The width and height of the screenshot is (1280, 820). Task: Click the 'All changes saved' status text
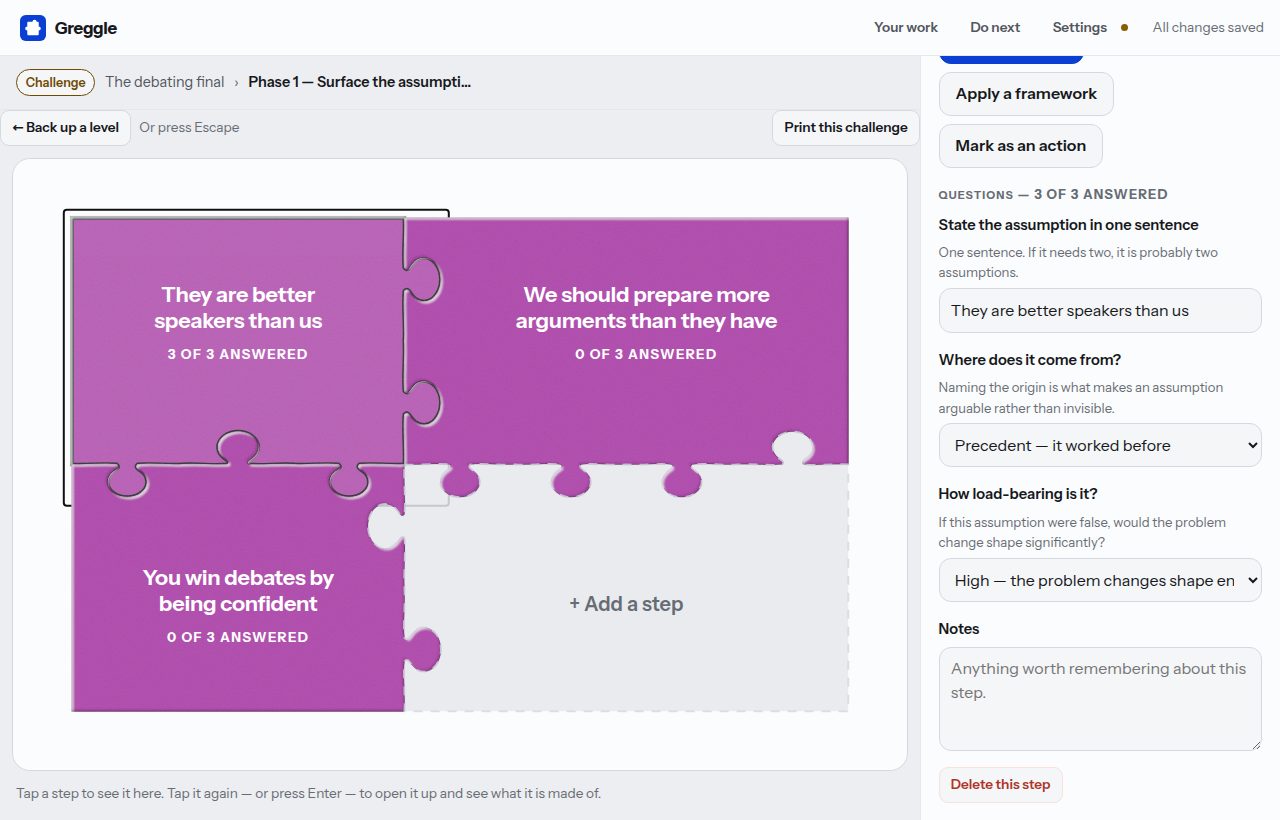pos(1208,27)
